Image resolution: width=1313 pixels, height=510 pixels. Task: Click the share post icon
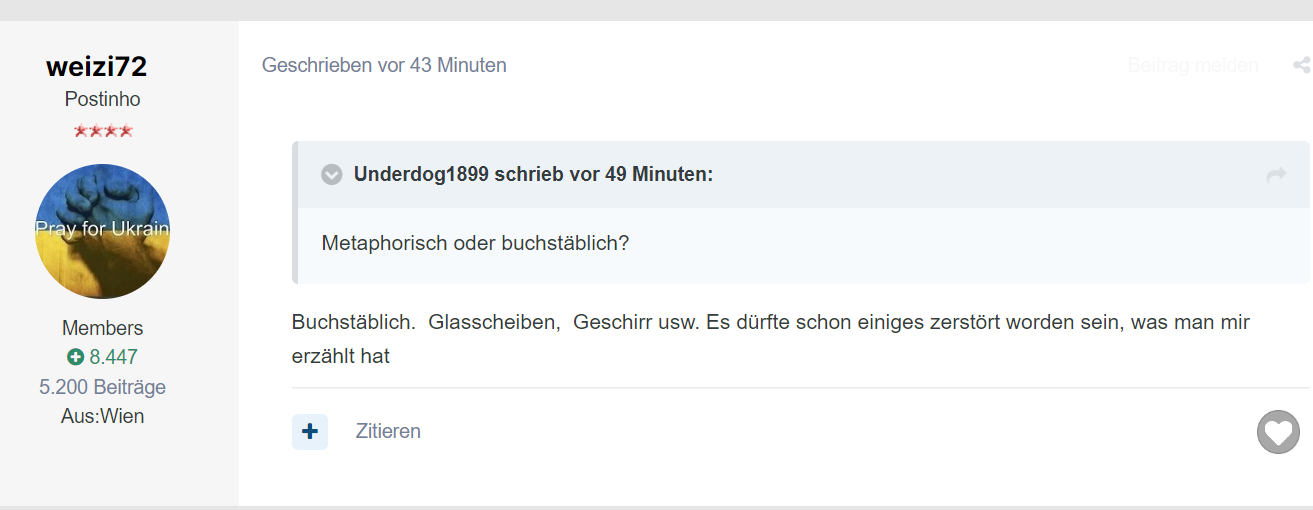(1301, 66)
